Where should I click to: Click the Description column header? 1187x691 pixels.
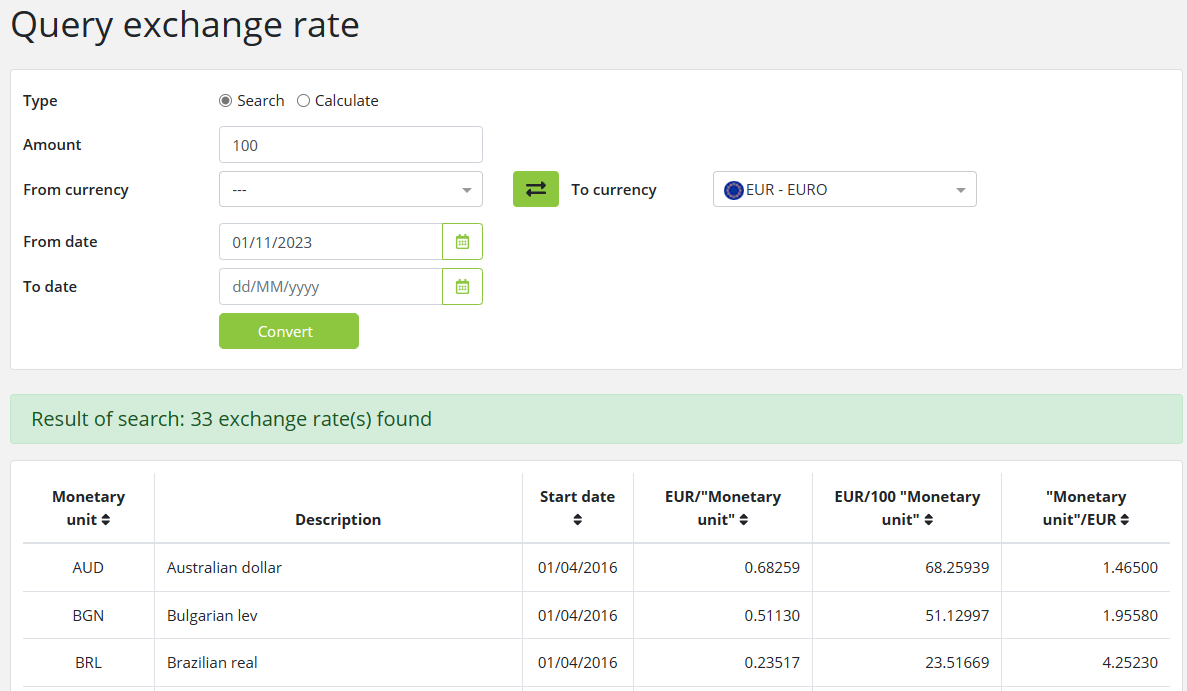338,520
